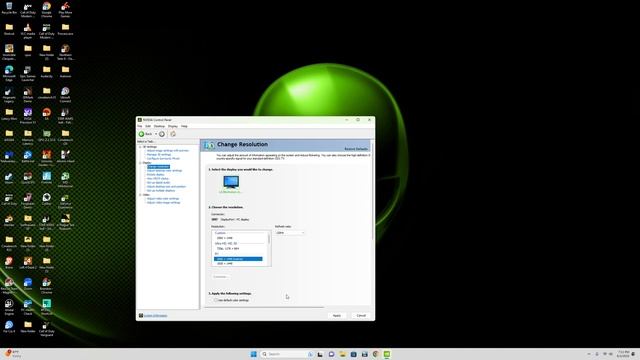Open Manage 3D settings
The width and height of the screenshot is (640, 360).
click(159, 155)
